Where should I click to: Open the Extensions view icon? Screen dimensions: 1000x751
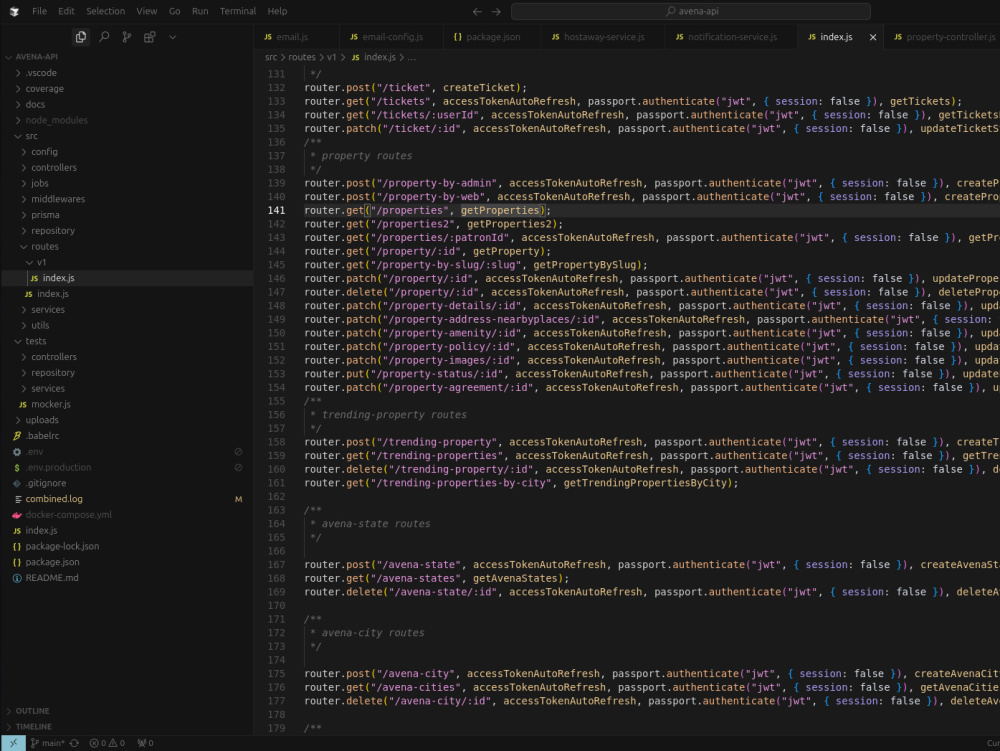click(x=150, y=37)
